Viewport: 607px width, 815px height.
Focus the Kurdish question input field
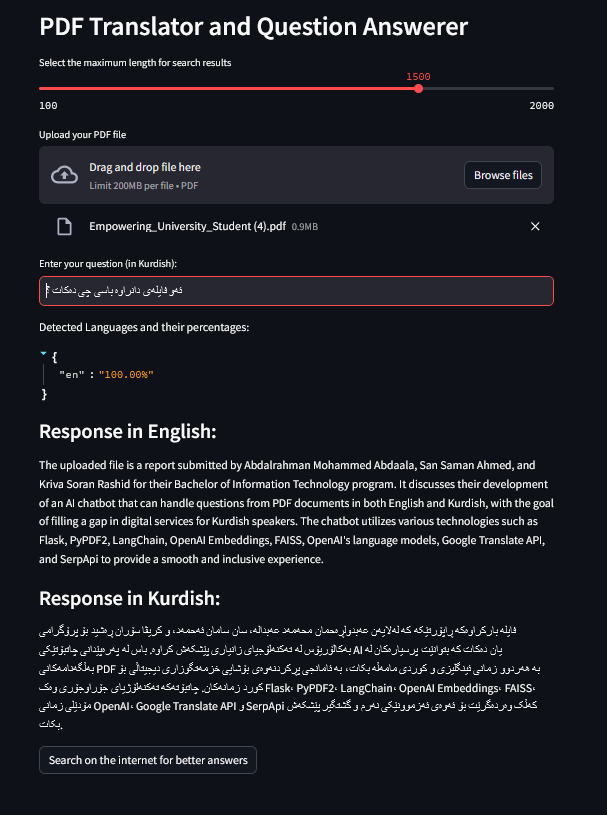click(296, 291)
